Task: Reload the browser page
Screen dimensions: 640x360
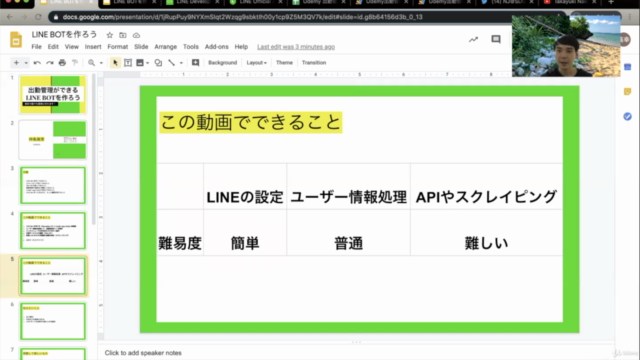Action: (38, 17)
